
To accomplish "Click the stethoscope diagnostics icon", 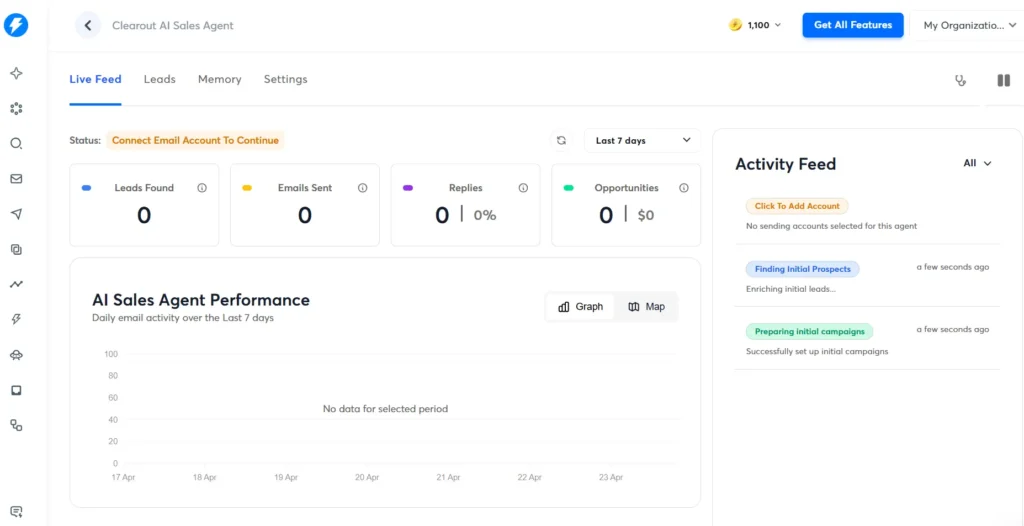I will click(x=960, y=81).
